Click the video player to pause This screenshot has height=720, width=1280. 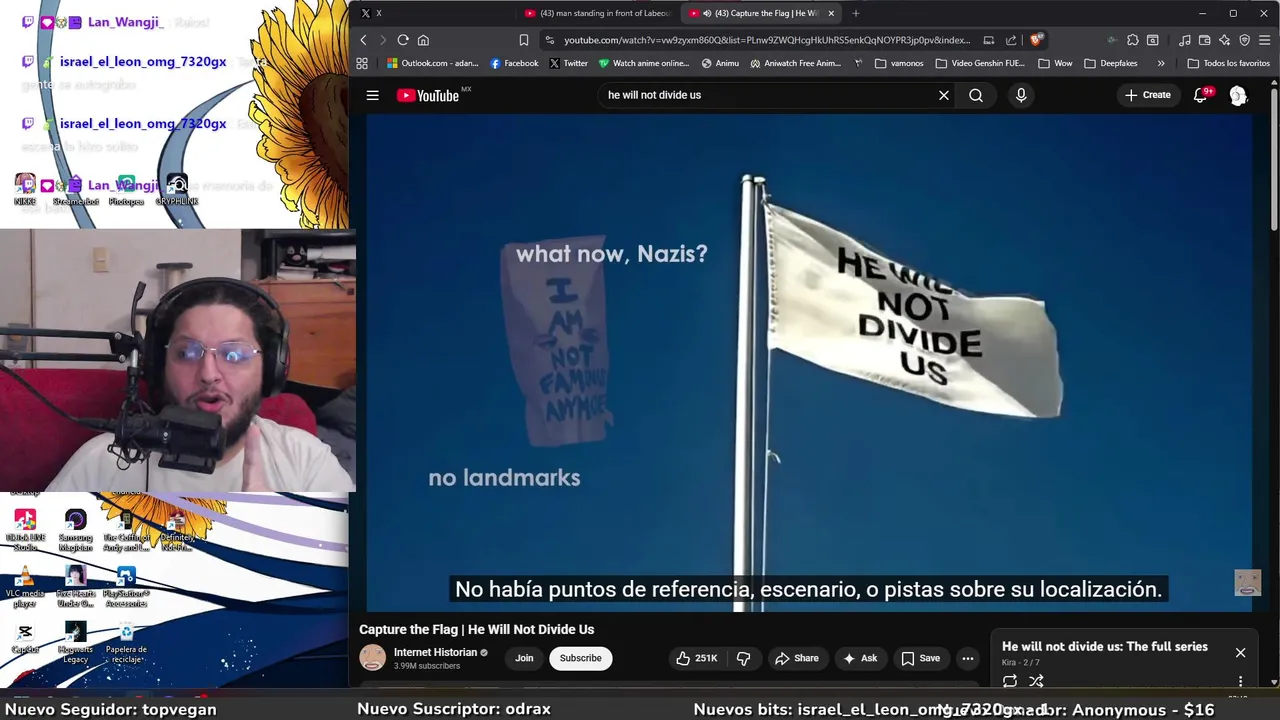click(808, 362)
